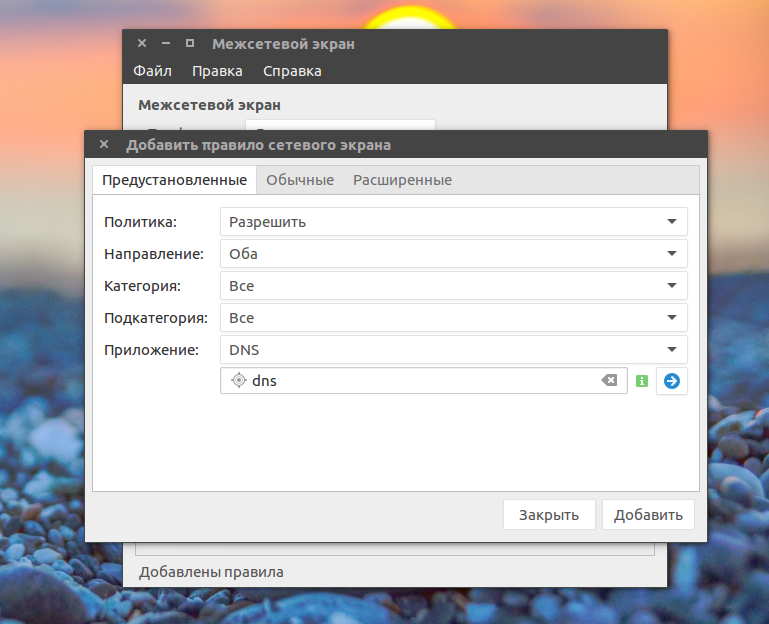The image size is (769, 624).
Task: Maximize the Межсетевой экран window
Action: (190, 43)
